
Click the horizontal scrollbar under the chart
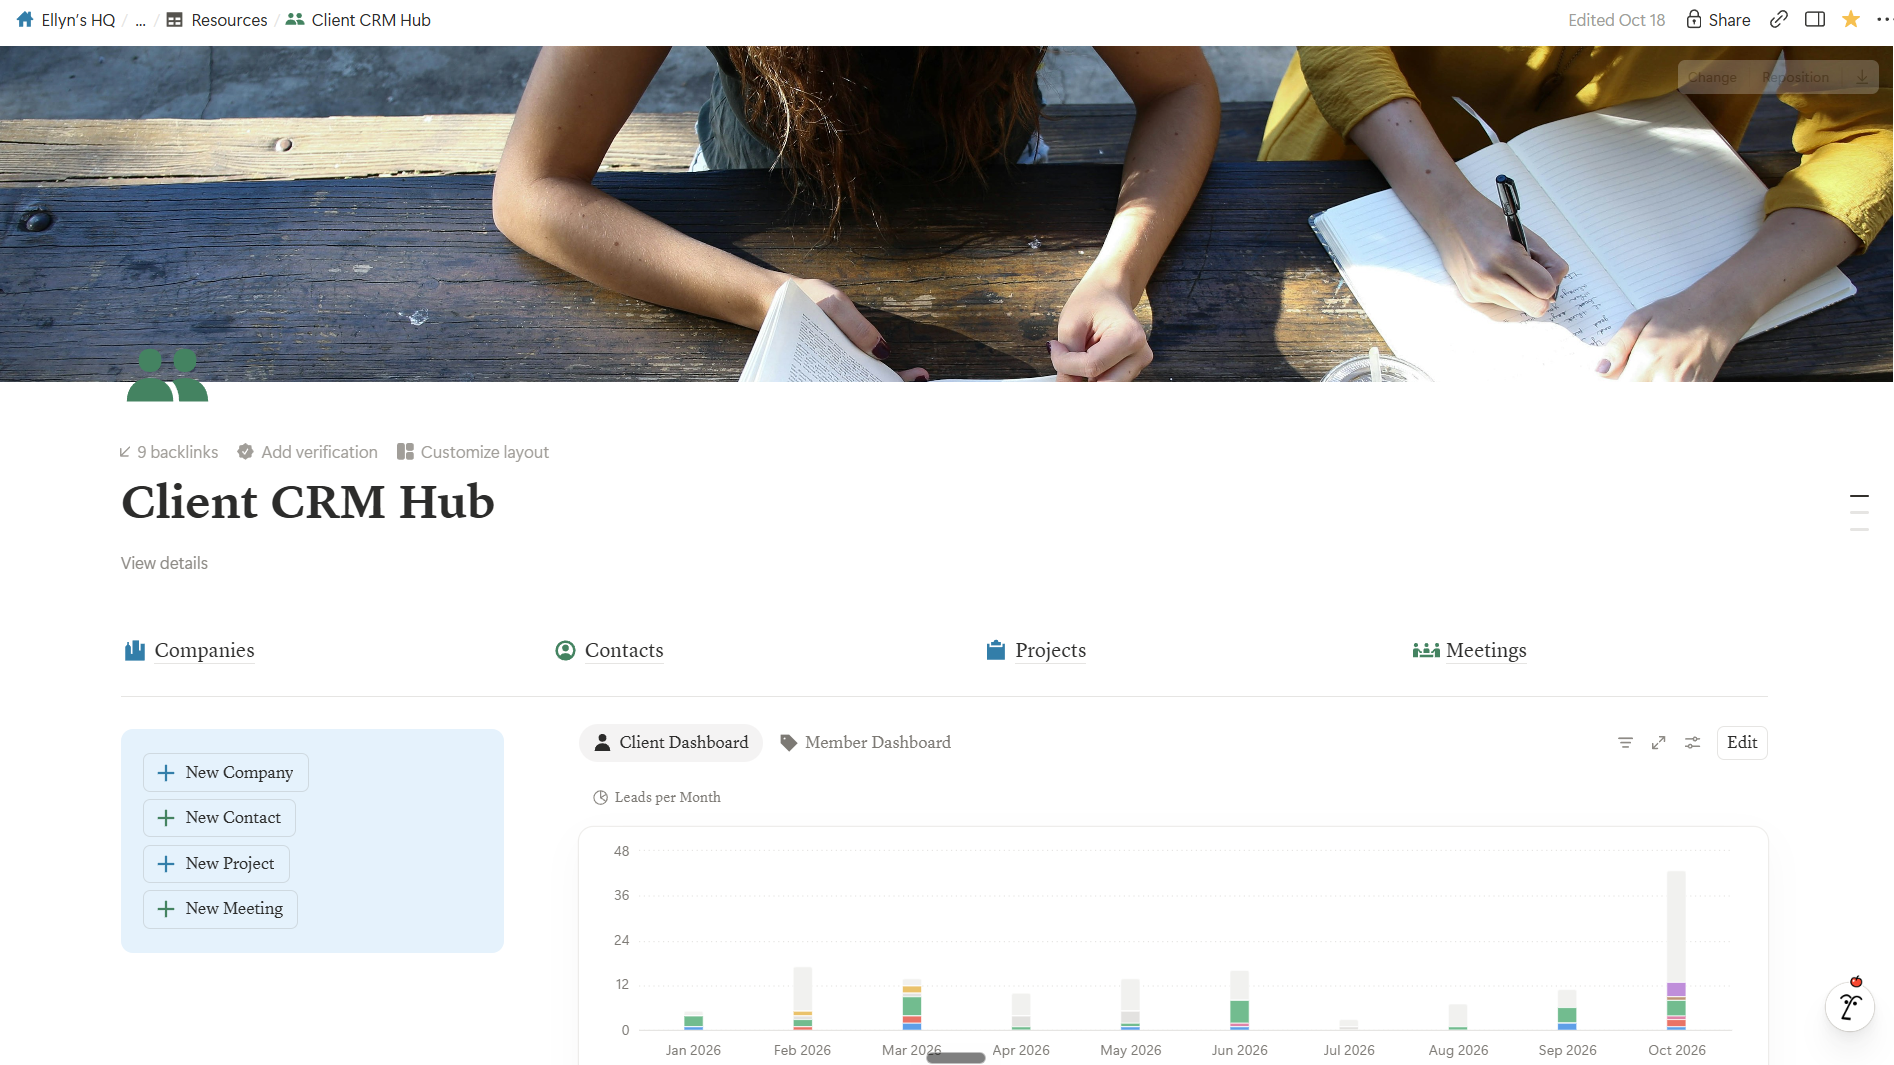(x=956, y=1057)
